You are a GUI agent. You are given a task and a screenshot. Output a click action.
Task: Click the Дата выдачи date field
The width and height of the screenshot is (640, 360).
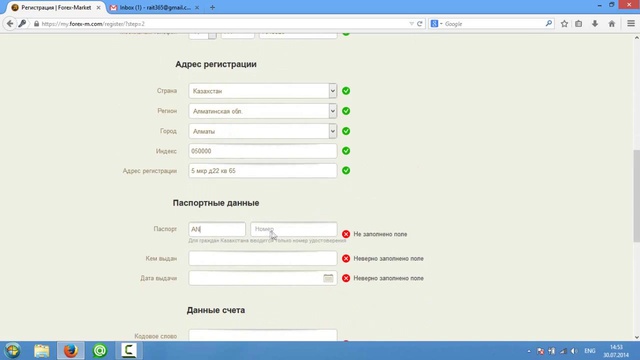pos(262,278)
